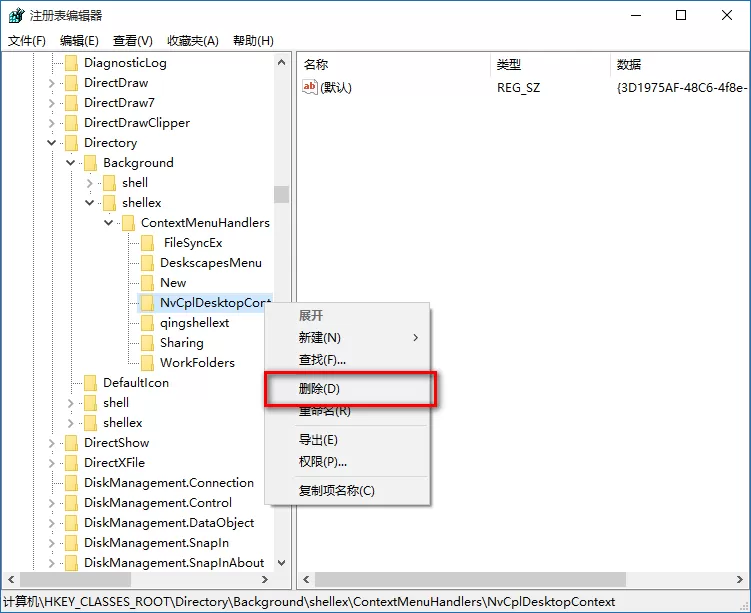Click the DirectDraw7 folder icon
This screenshot has height=613, width=751.
(71, 103)
